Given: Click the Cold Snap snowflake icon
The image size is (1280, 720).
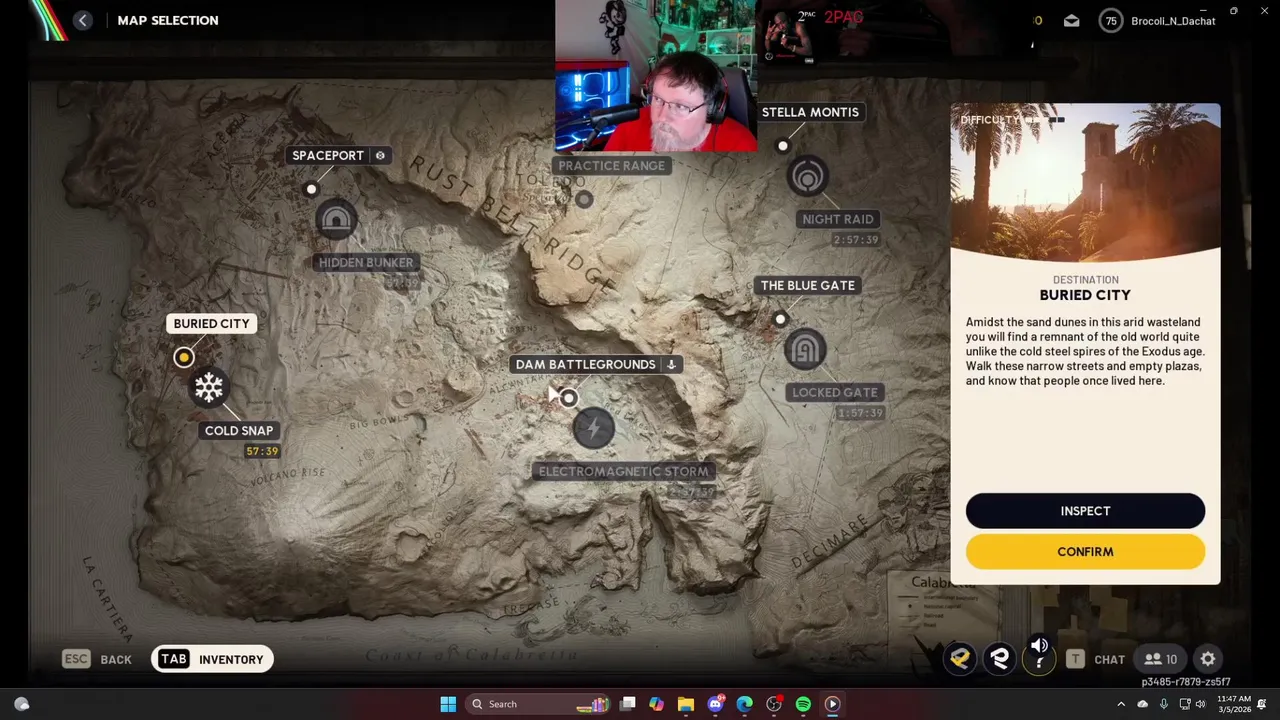Looking at the screenshot, I should 209,388.
